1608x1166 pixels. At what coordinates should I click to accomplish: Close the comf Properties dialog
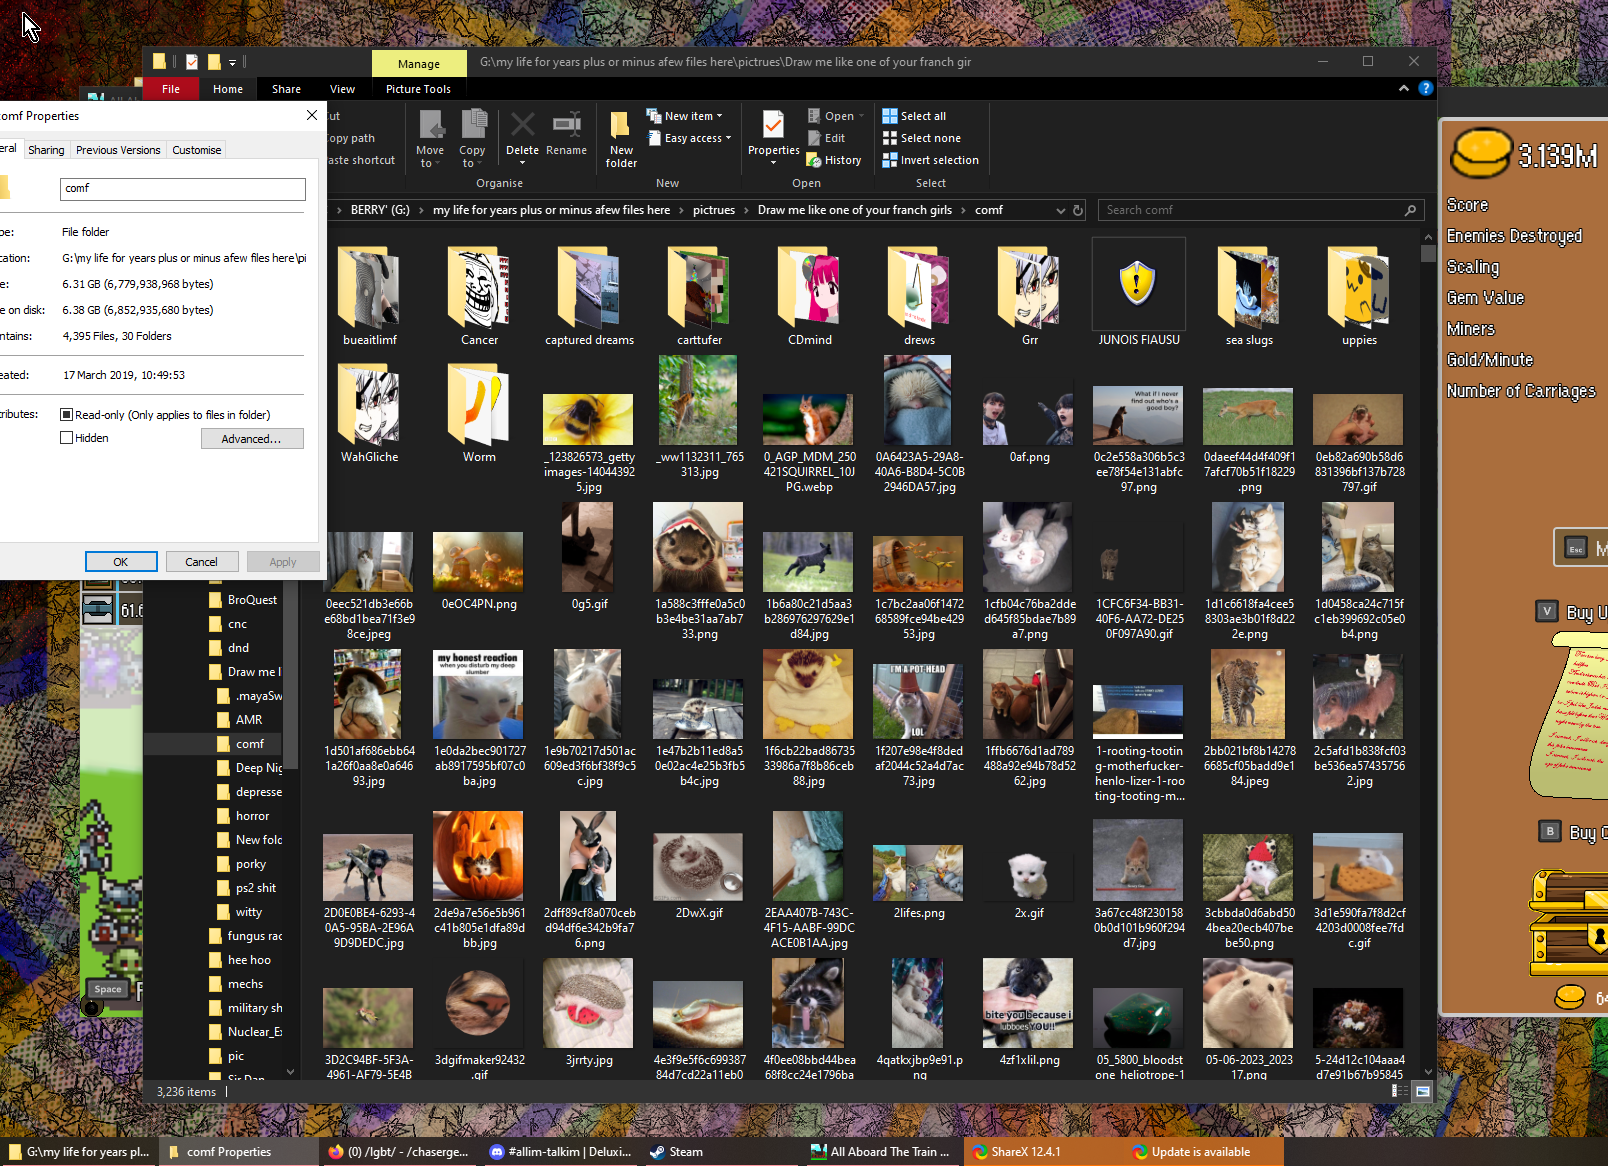[x=312, y=115]
